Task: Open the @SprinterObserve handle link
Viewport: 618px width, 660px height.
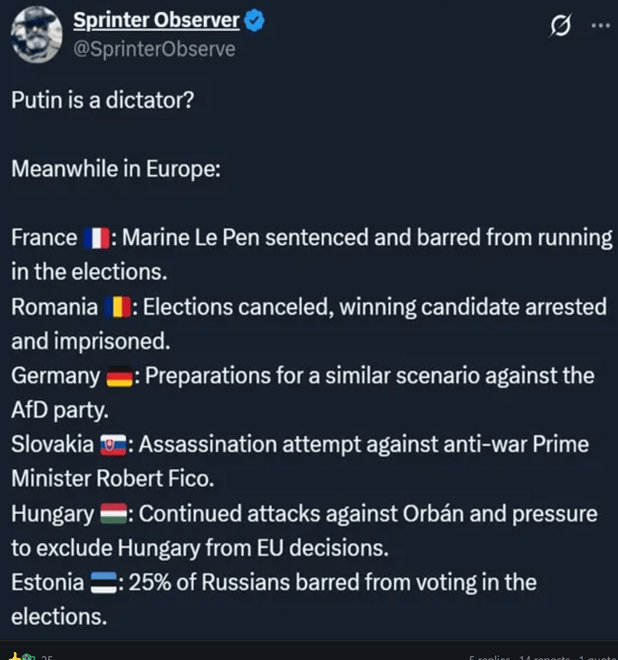Action: click(154, 48)
